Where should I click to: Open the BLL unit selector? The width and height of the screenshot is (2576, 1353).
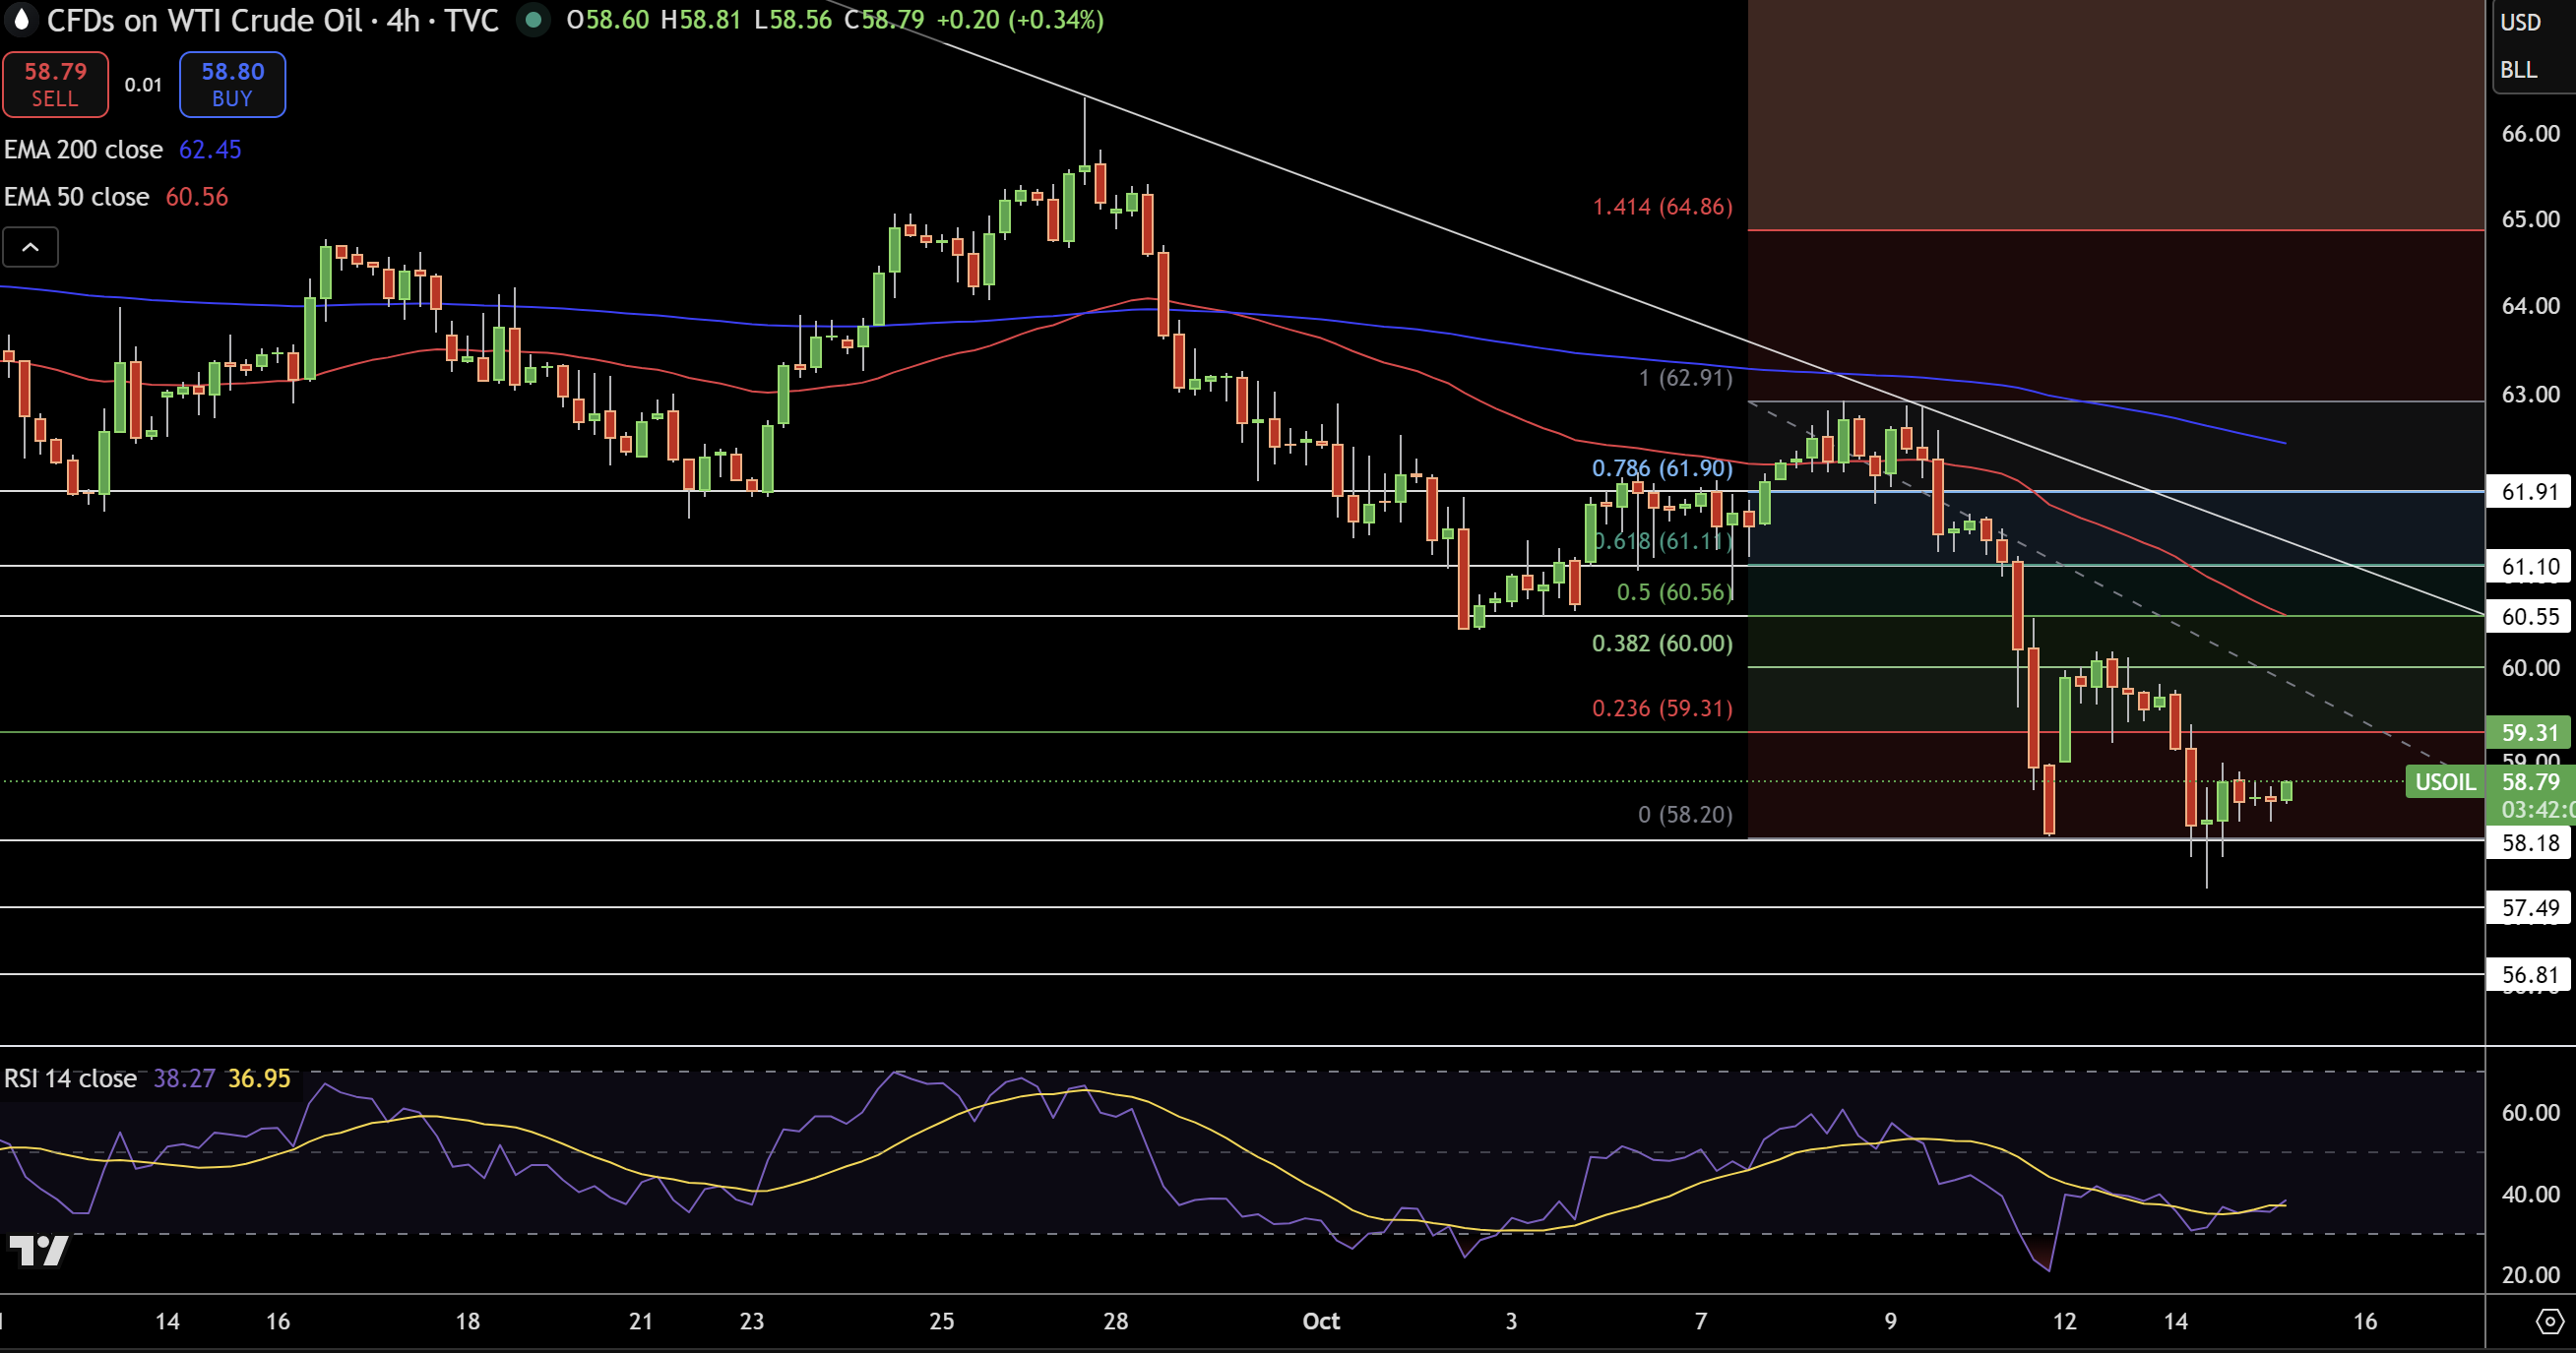2518,70
